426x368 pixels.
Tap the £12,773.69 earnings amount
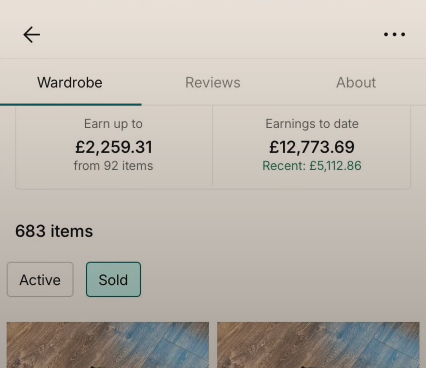(312, 147)
